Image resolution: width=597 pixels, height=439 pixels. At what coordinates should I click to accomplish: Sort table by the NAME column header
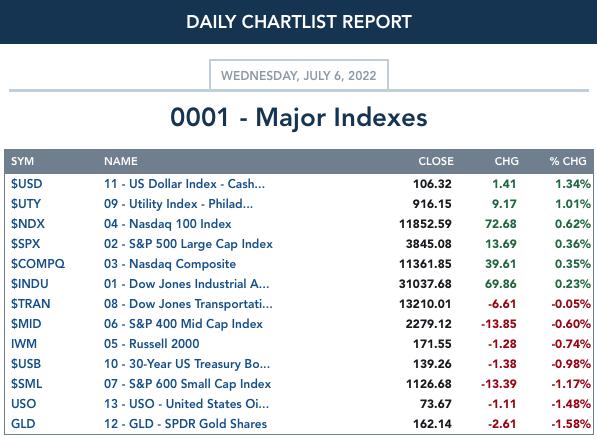[121, 161]
